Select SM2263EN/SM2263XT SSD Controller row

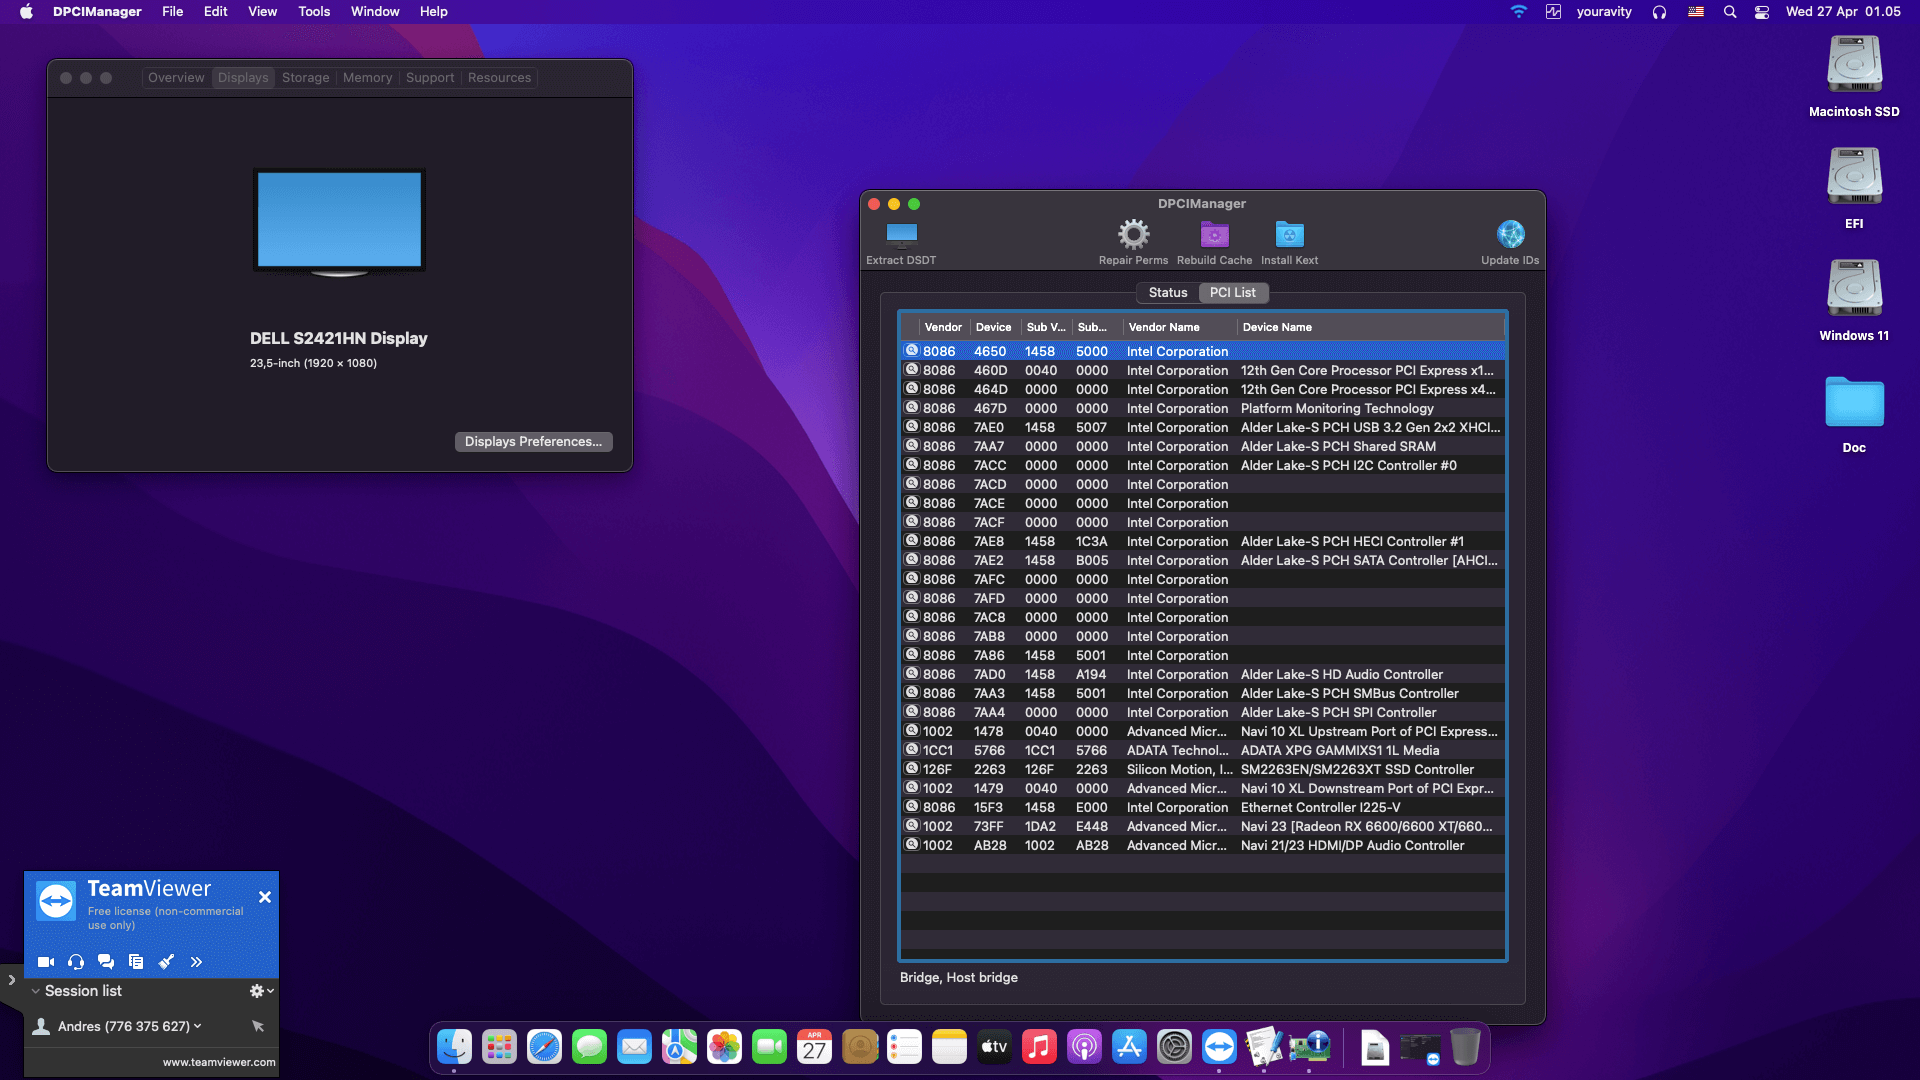coord(1203,769)
